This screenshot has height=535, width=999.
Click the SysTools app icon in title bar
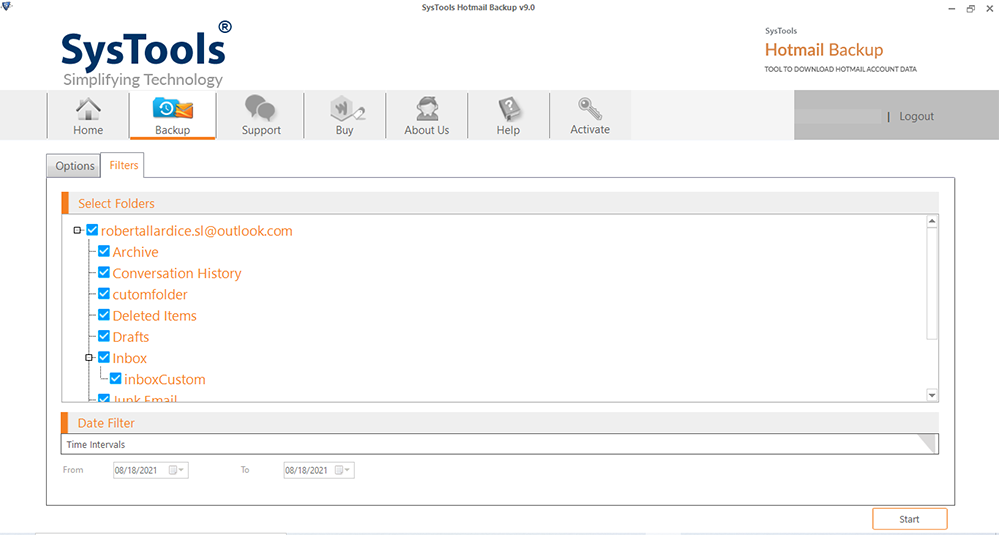8,8
